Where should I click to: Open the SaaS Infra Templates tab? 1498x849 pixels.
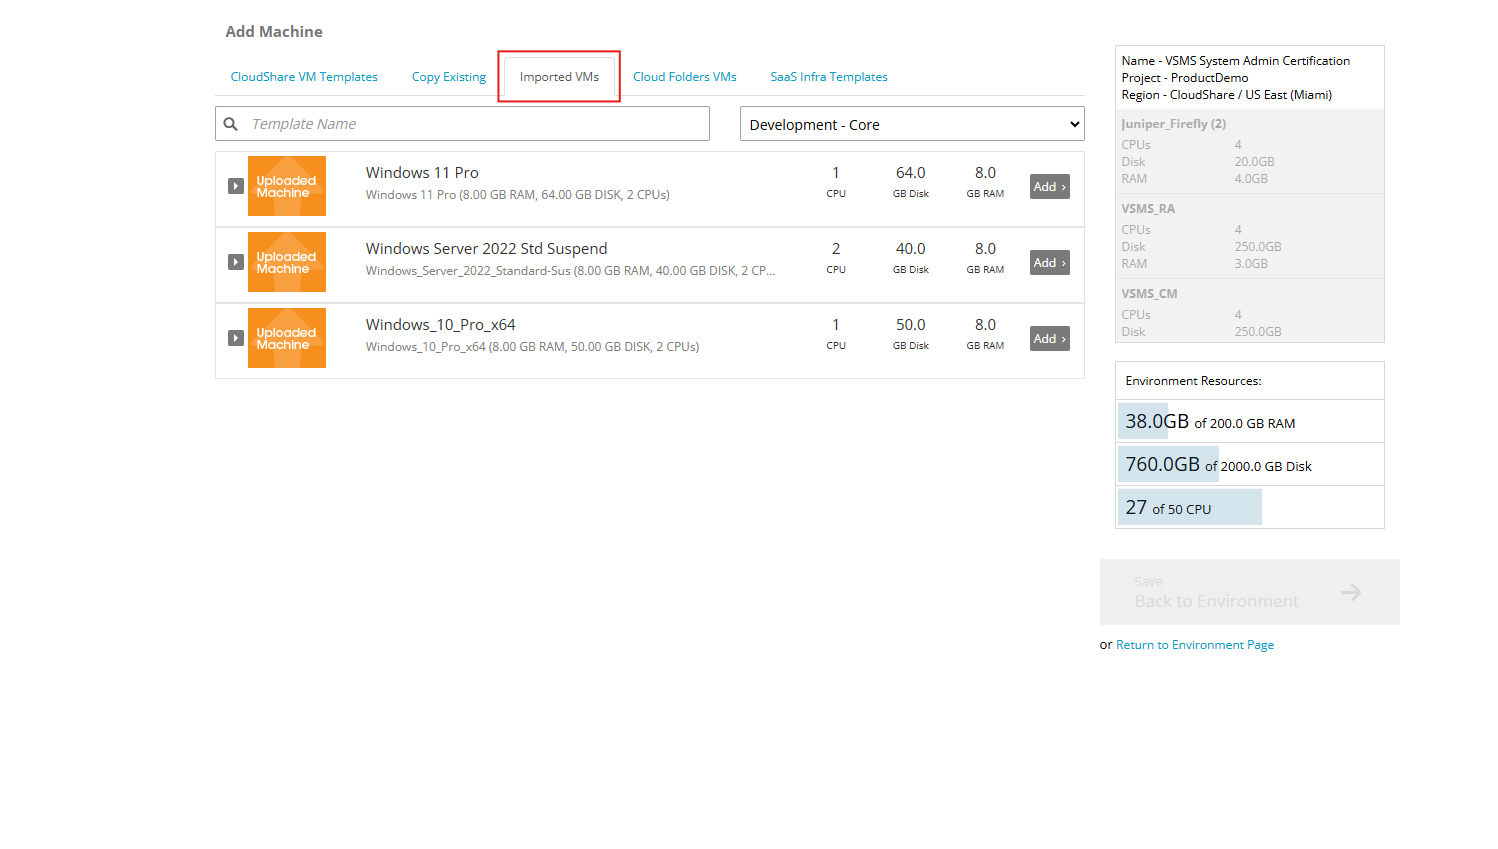[x=828, y=76]
